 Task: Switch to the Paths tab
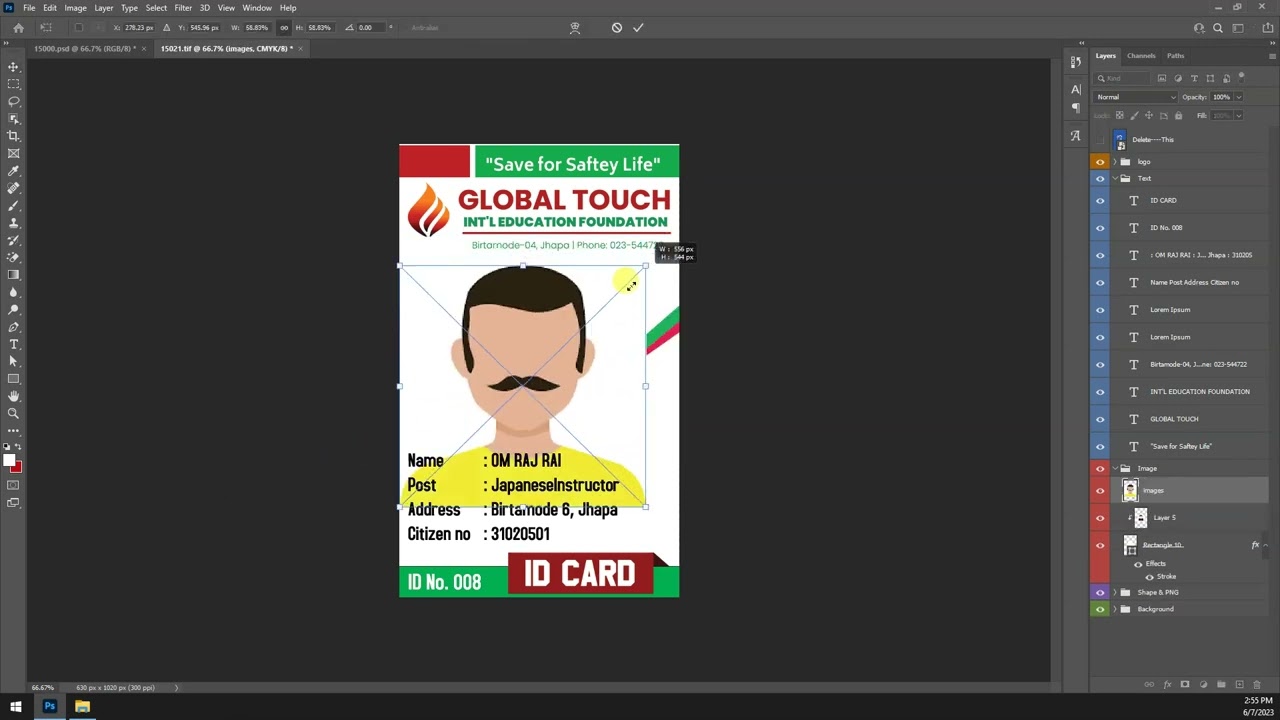(x=1176, y=56)
